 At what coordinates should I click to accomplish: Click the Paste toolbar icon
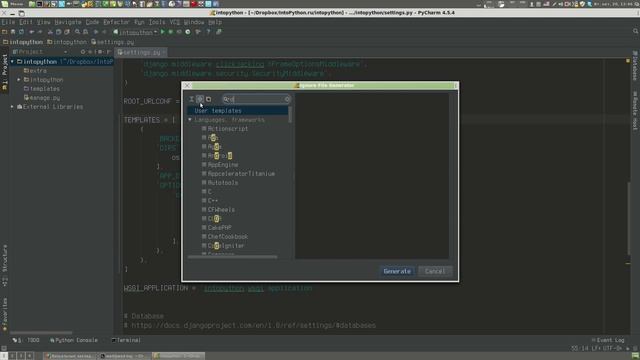point(67,32)
